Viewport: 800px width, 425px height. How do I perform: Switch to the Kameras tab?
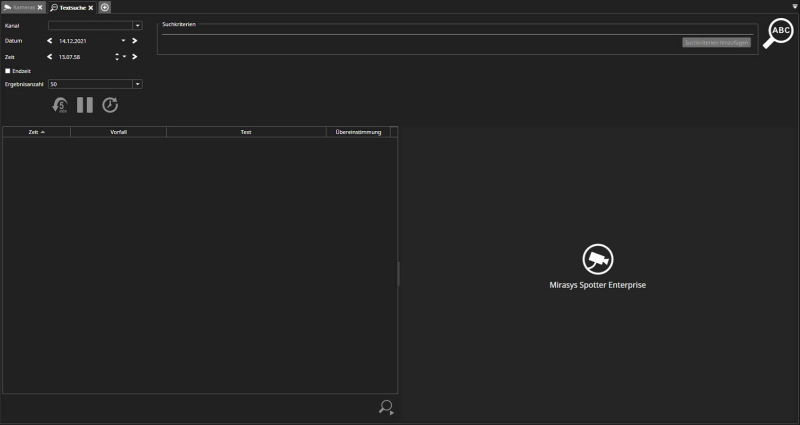tap(20, 7)
